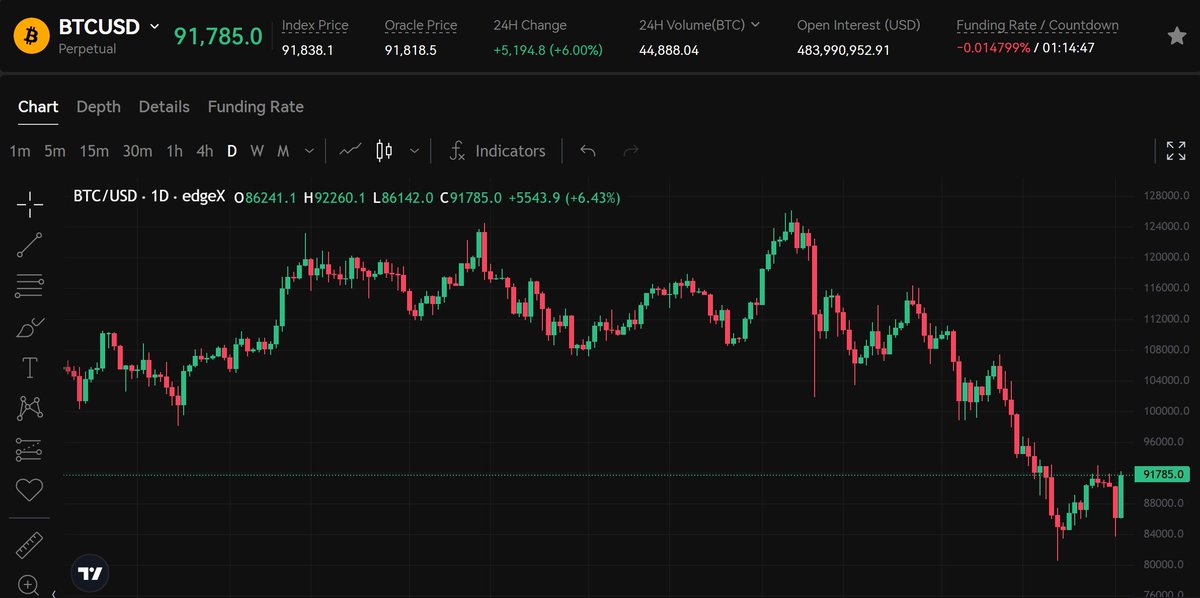1200x598 pixels.
Task: Expand chart style options chevron
Action: [x=414, y=151]
